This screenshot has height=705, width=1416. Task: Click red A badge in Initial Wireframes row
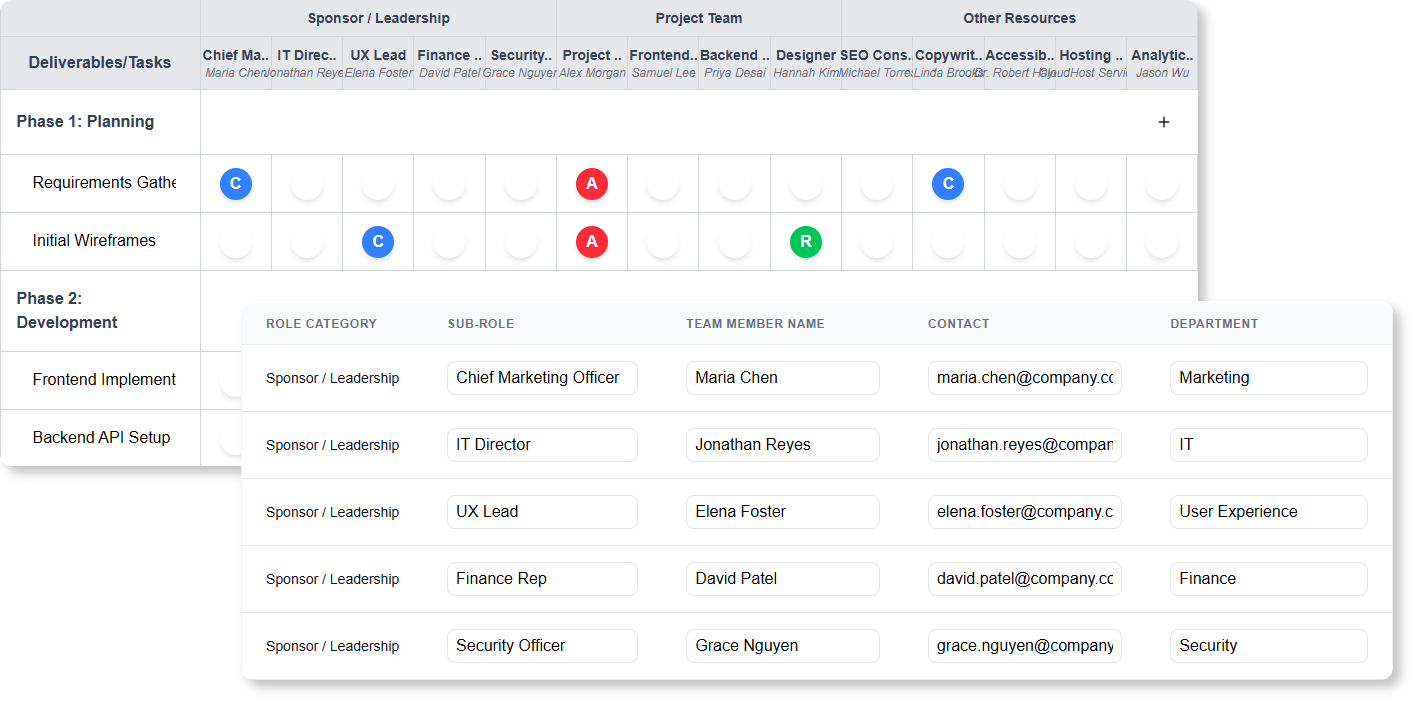592,241
